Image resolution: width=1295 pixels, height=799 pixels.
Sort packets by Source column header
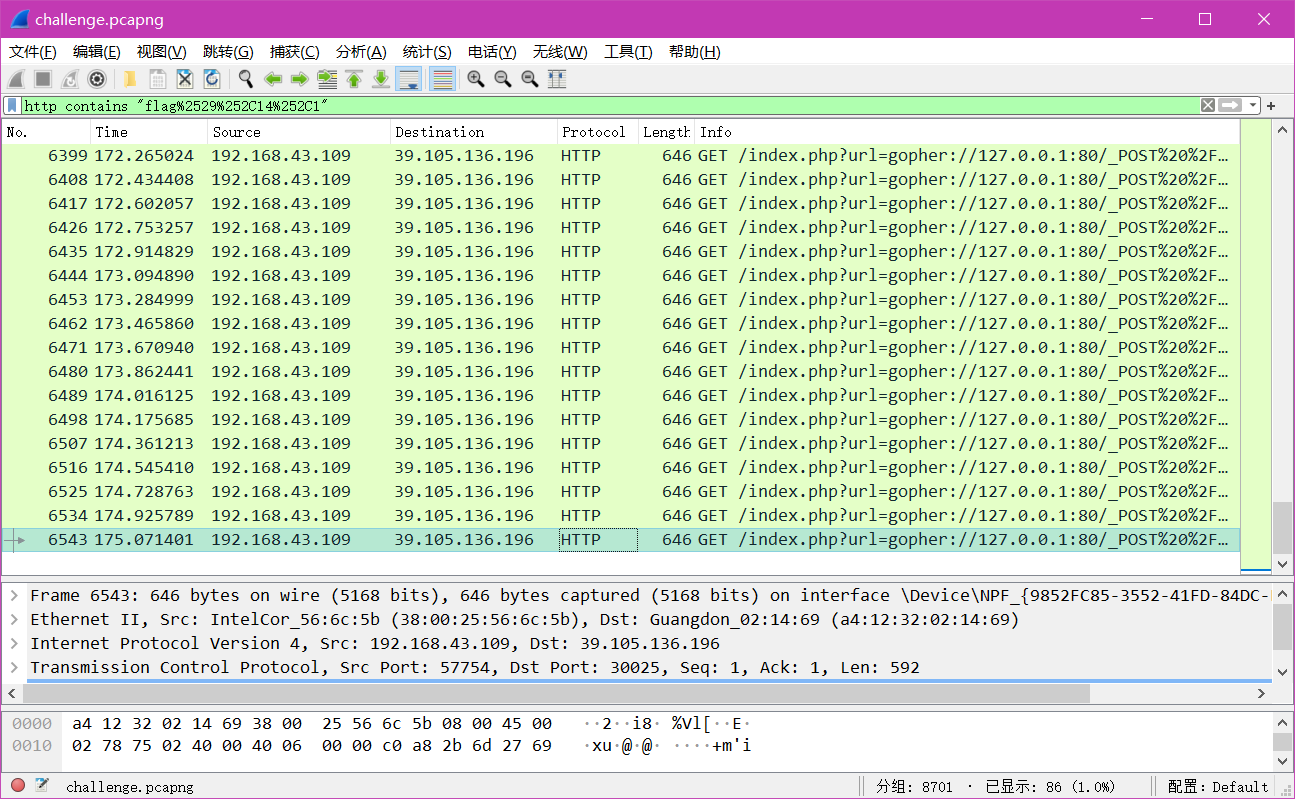tap(299, 132)
